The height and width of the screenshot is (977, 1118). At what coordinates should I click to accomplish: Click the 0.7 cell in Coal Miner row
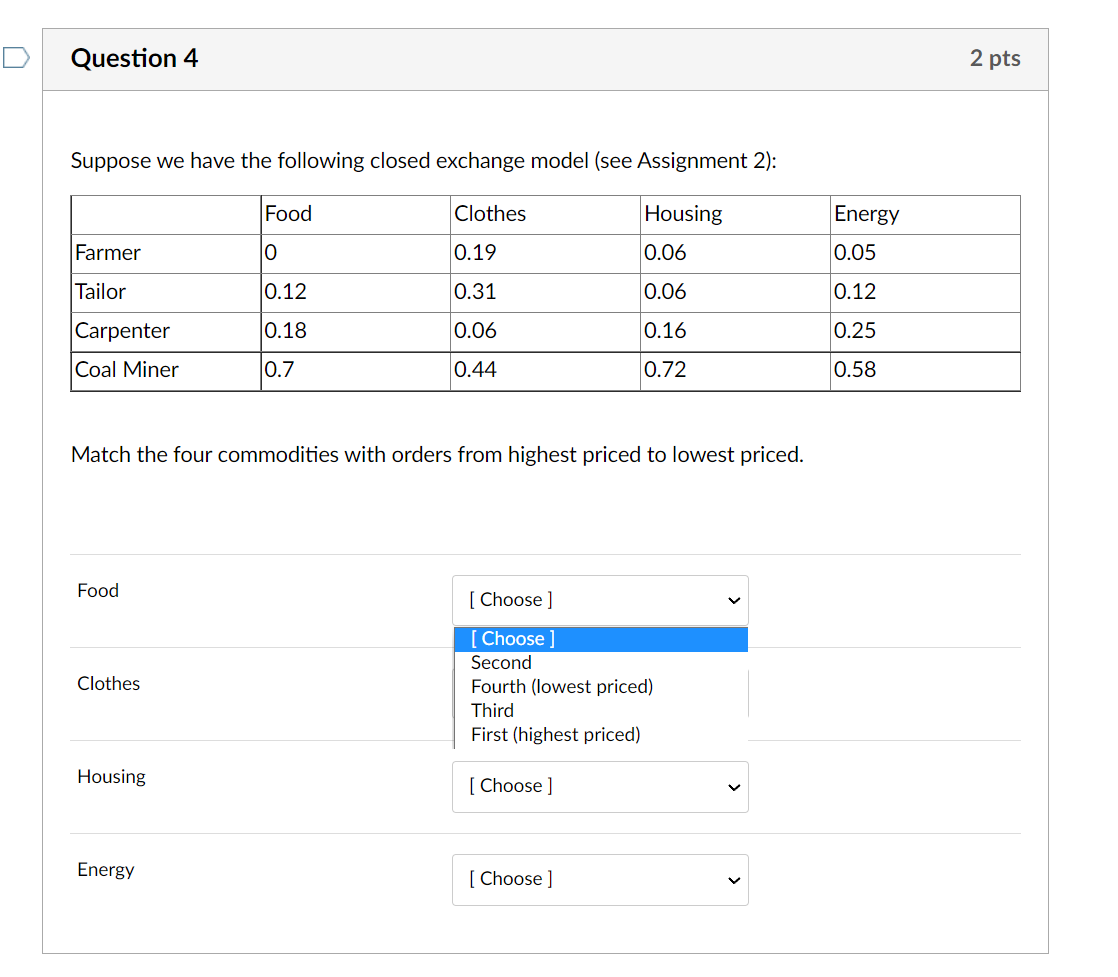pos(356,371)
